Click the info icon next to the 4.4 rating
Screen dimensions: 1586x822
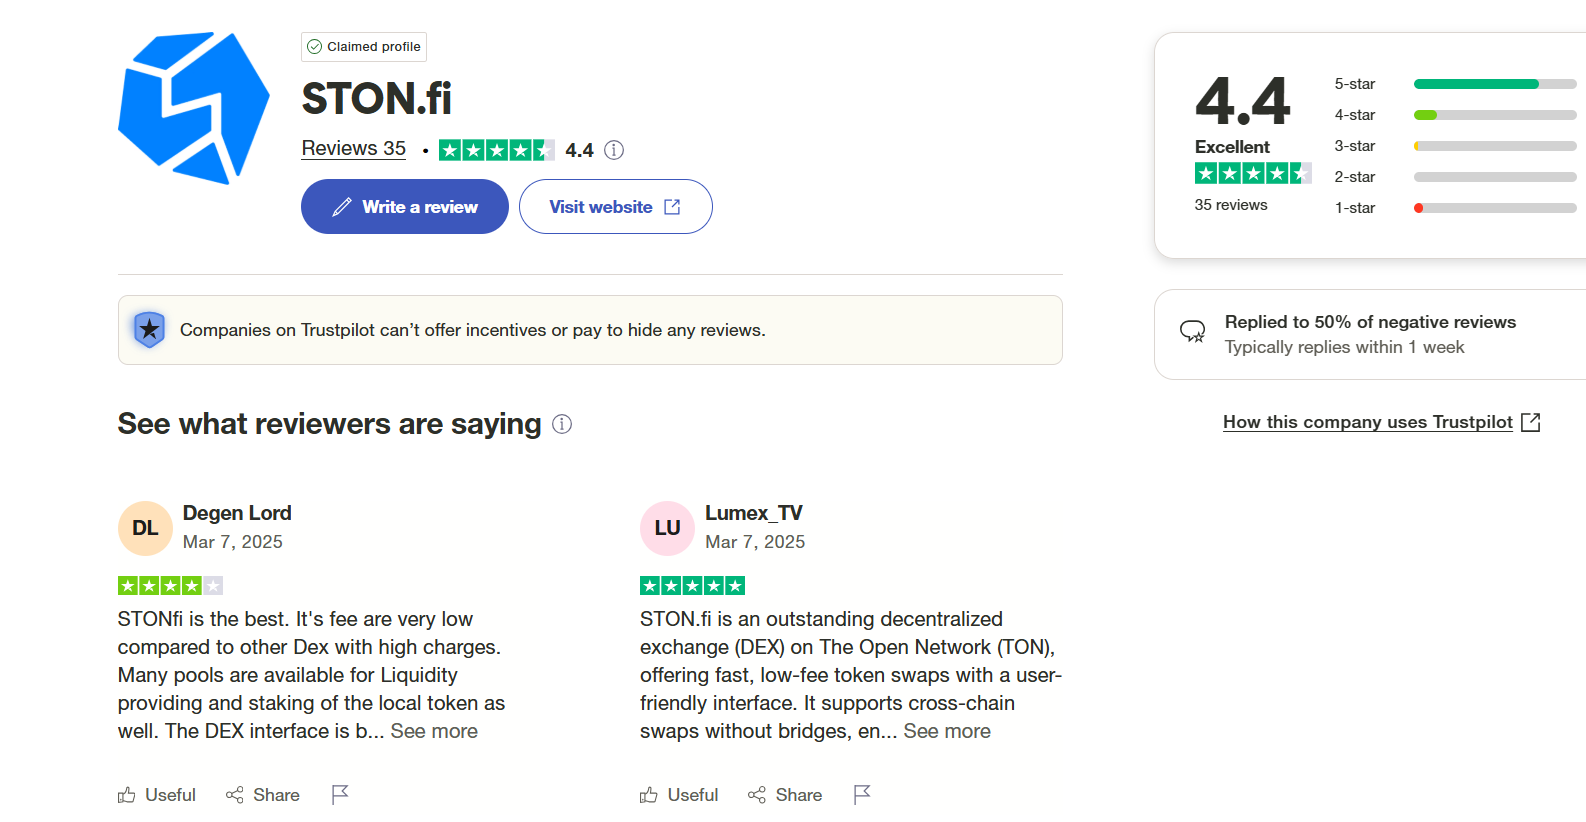[614, 150]
